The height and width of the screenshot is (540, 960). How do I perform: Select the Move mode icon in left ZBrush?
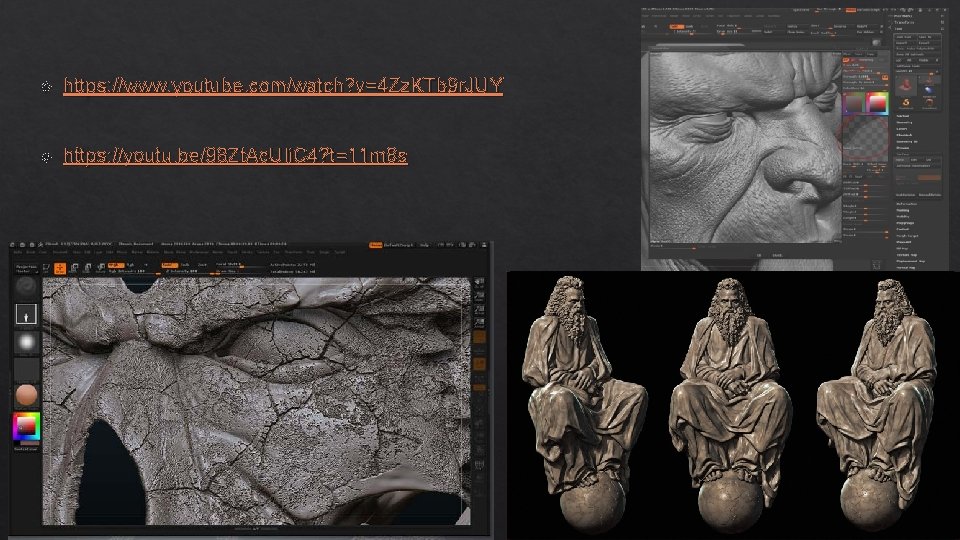pos(74,268)
